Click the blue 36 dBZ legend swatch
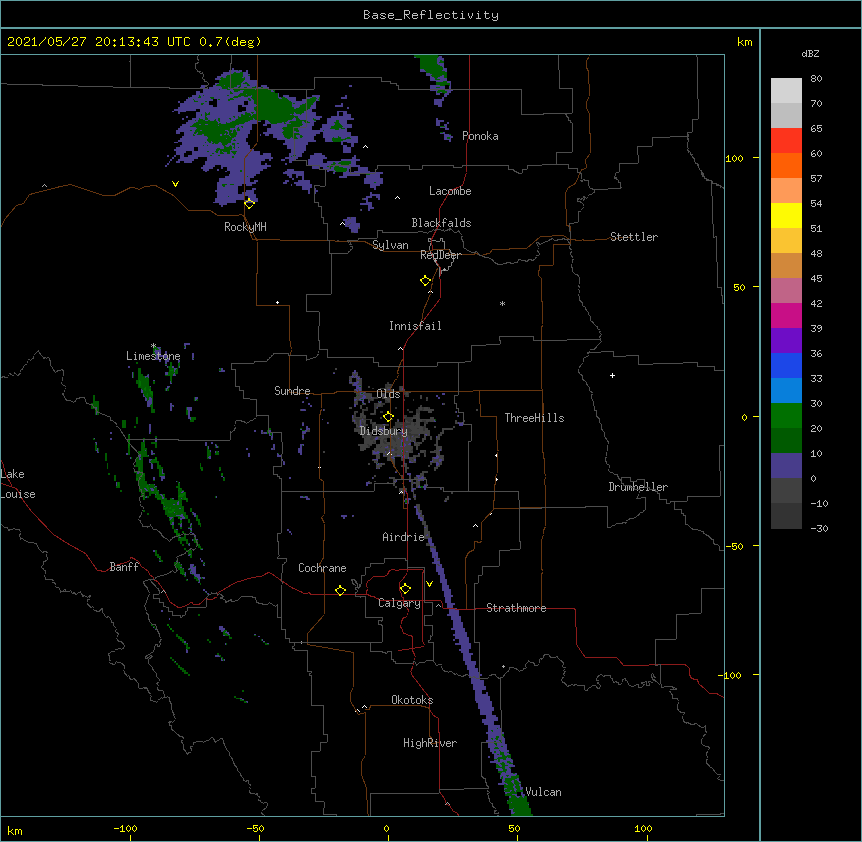Viewport: 862px width, 842px height. pyautogui.click(x=786, y=365)
